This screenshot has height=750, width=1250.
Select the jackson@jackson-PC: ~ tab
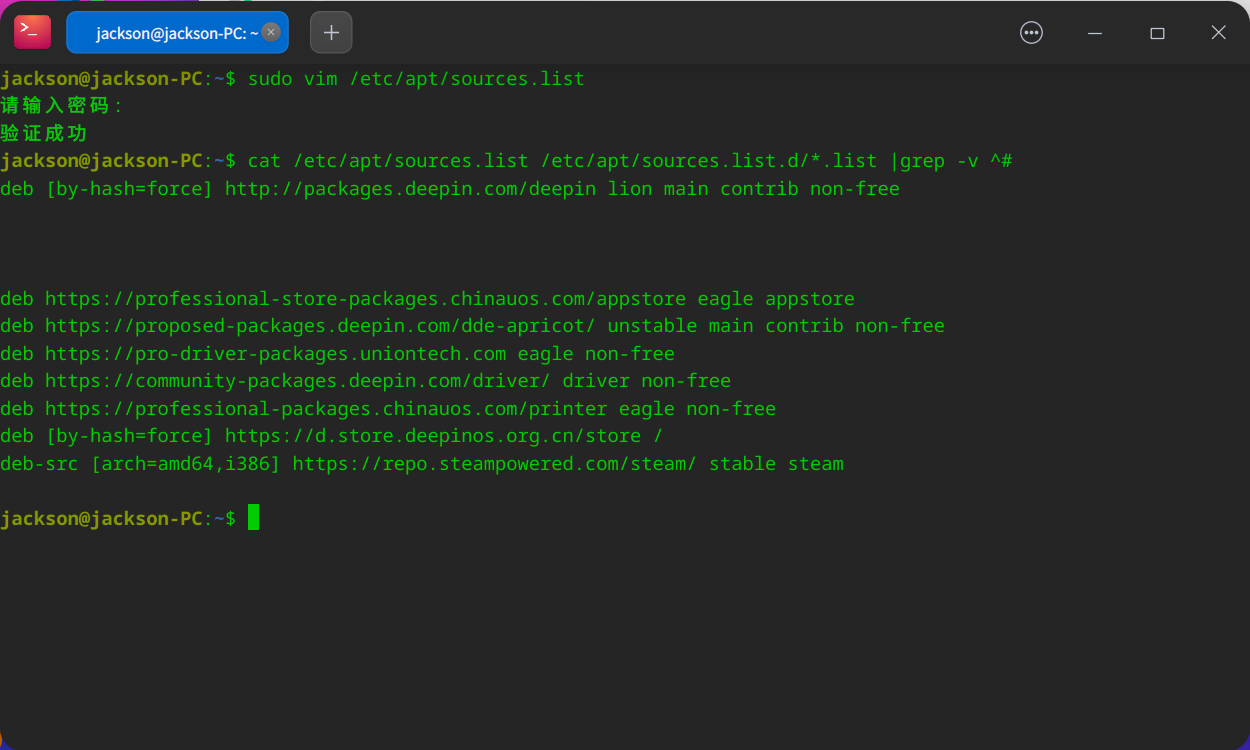click(x=170, y=31)
